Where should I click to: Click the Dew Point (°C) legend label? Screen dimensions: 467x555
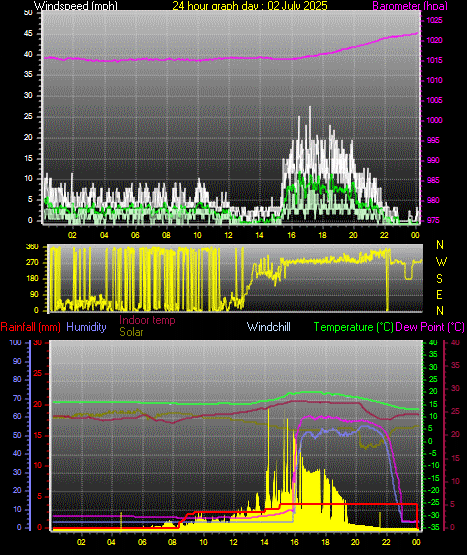[430, 327]
